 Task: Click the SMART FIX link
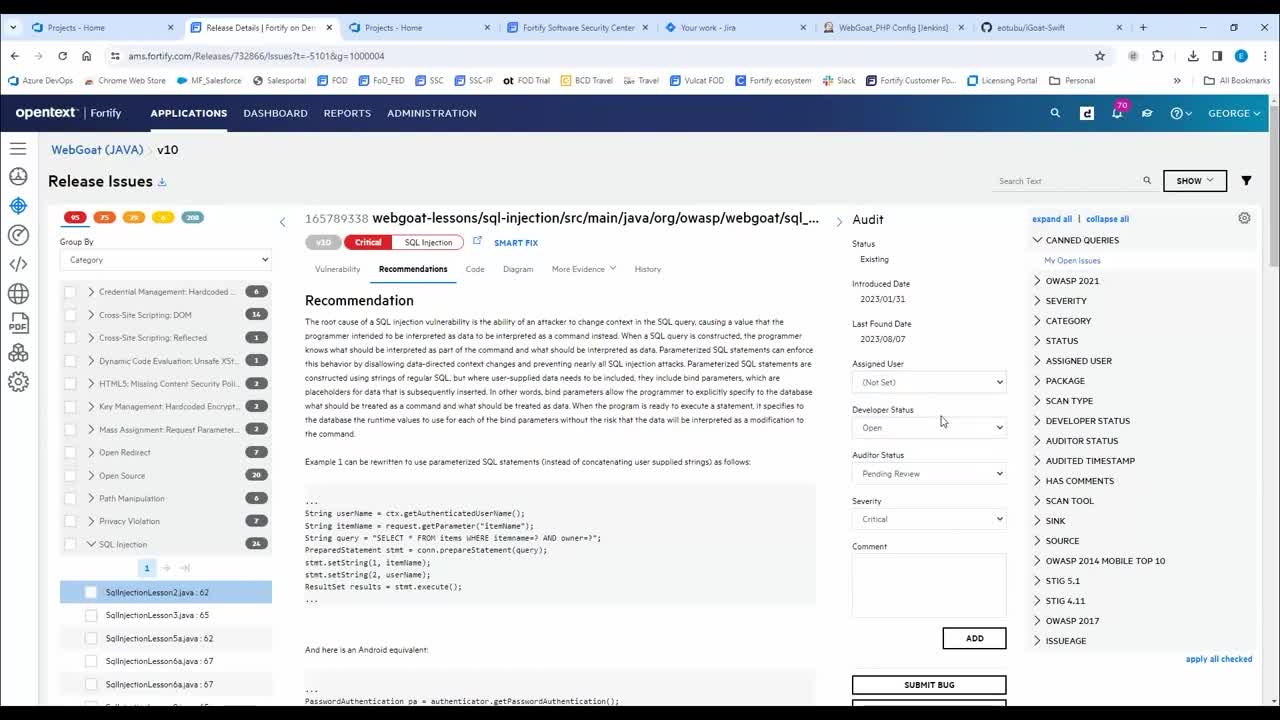click(516, 243)
